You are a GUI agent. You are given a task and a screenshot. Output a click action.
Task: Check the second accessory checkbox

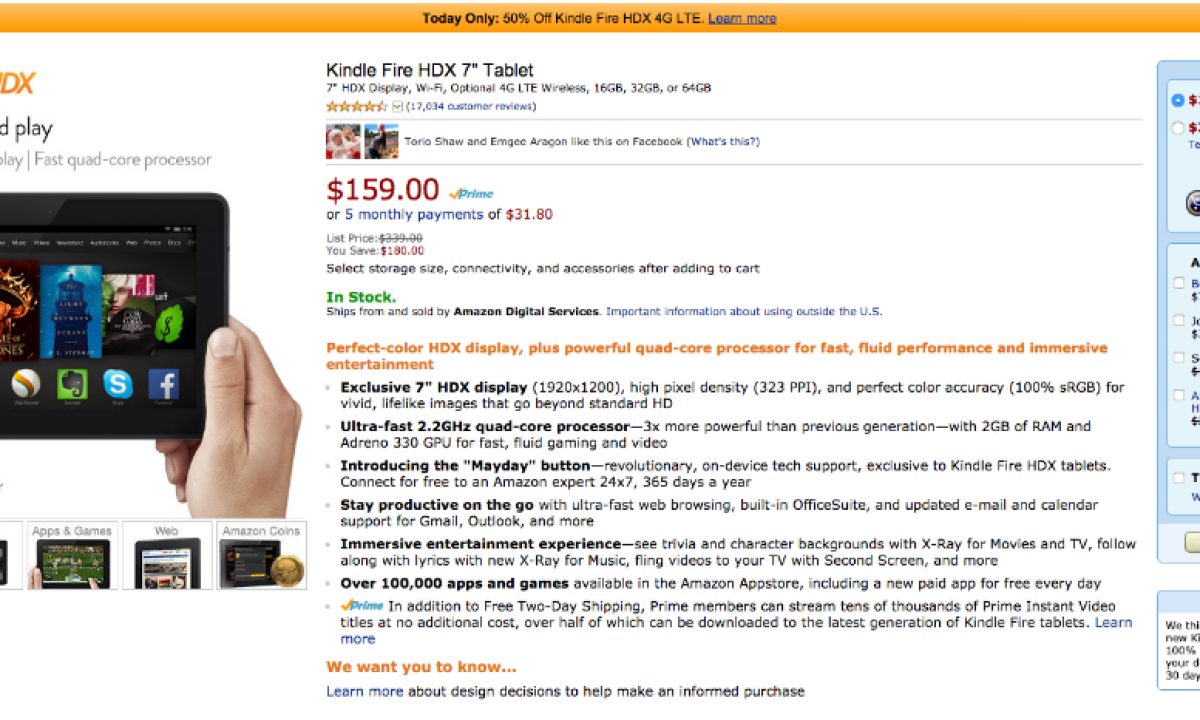(x=1179, y=321)
